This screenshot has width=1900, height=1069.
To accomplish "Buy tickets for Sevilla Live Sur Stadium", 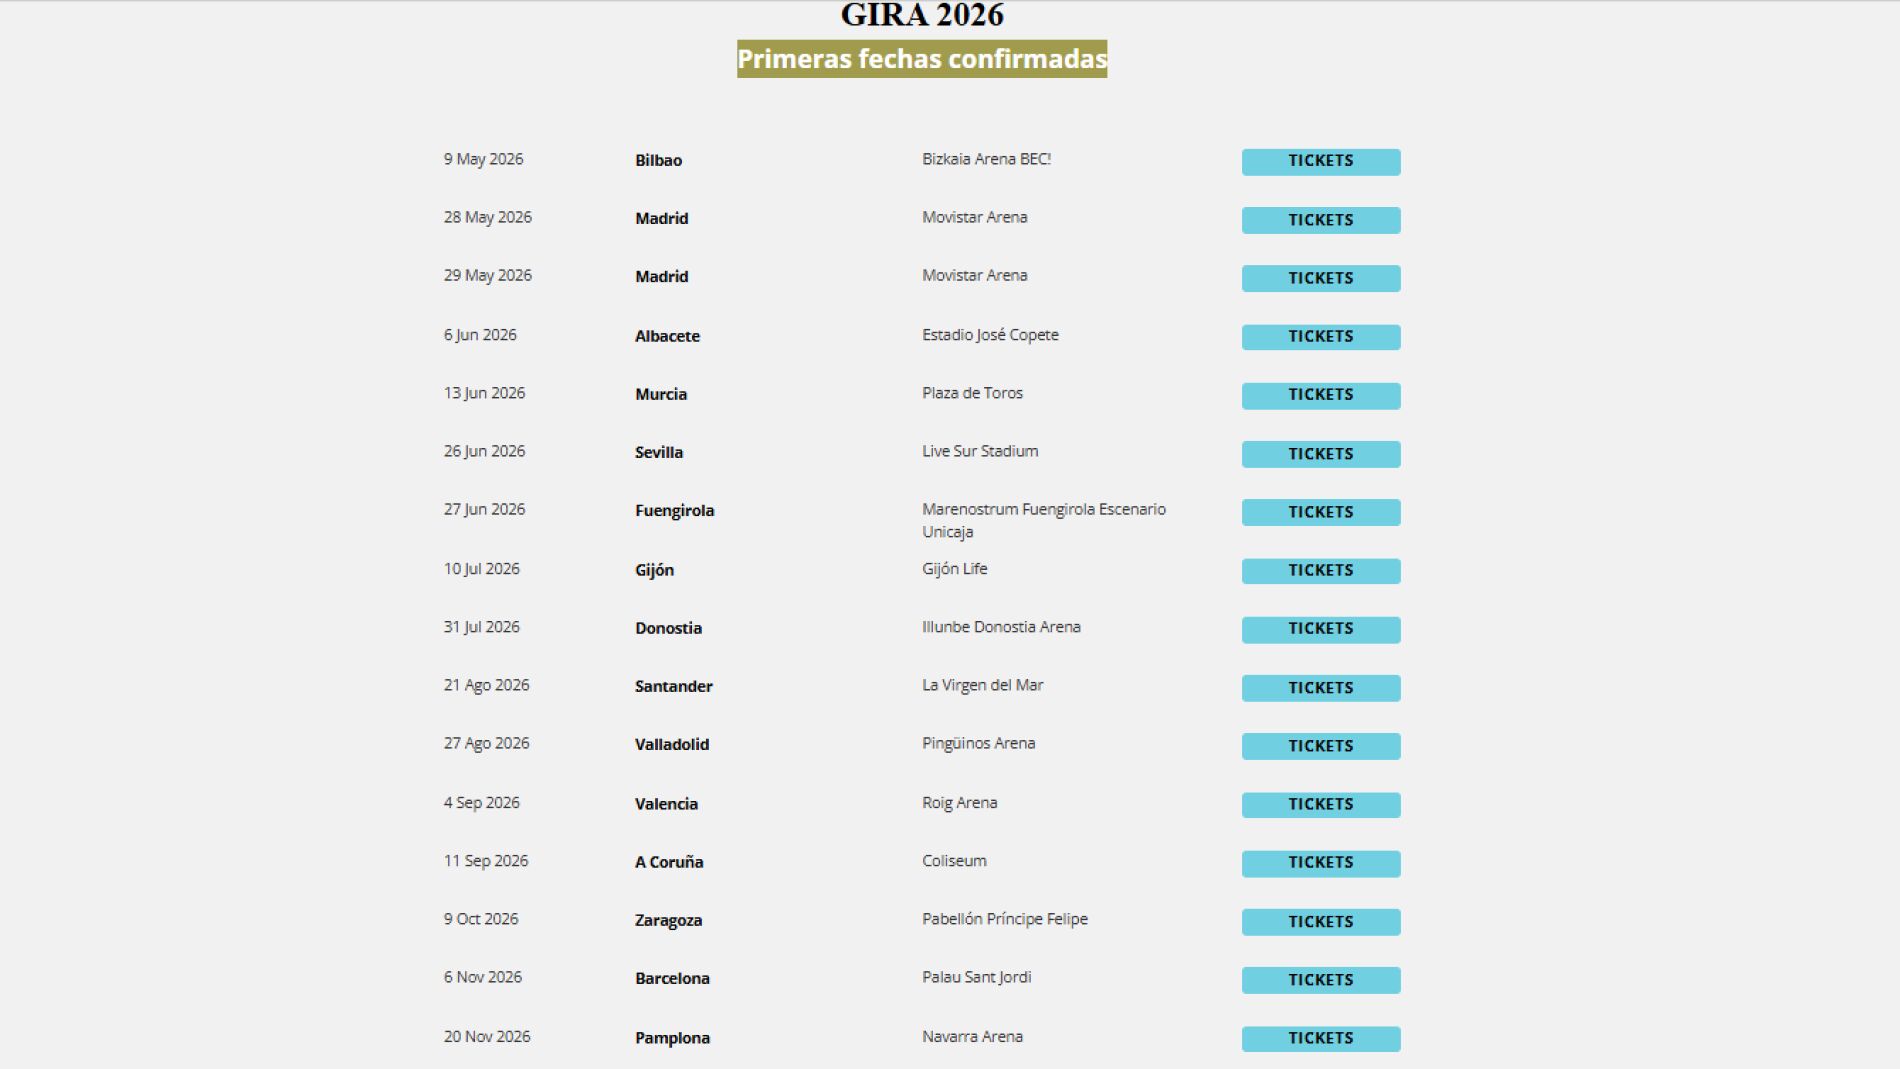I will pyautogui.click(x=1320, y=454).
